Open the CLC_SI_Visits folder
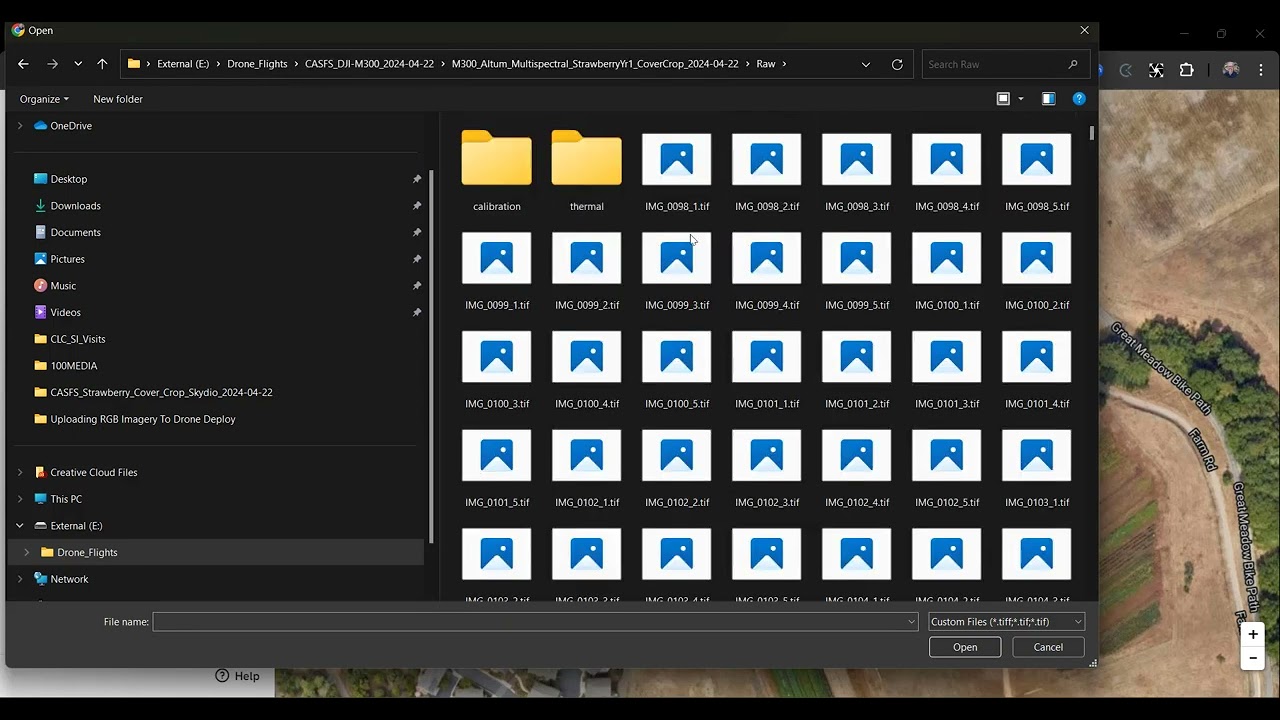The width and height of the screenshot is (1280, 720). tap(78, 339)
